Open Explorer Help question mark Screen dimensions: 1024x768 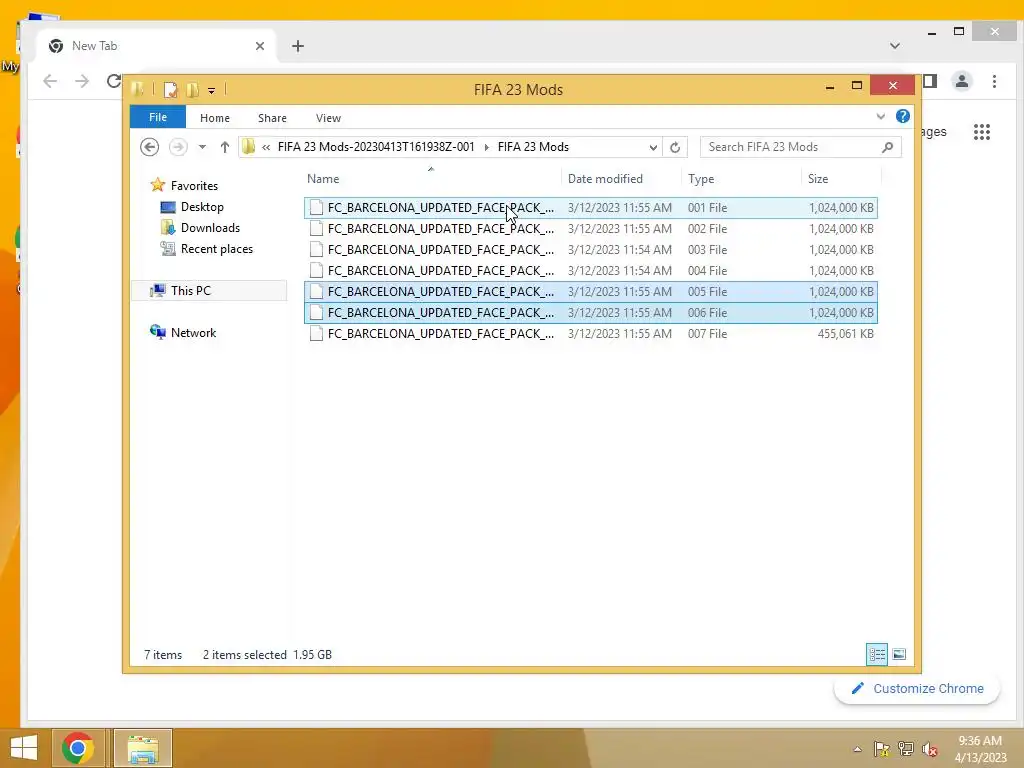pyautogui.click(x=903, y=116)
